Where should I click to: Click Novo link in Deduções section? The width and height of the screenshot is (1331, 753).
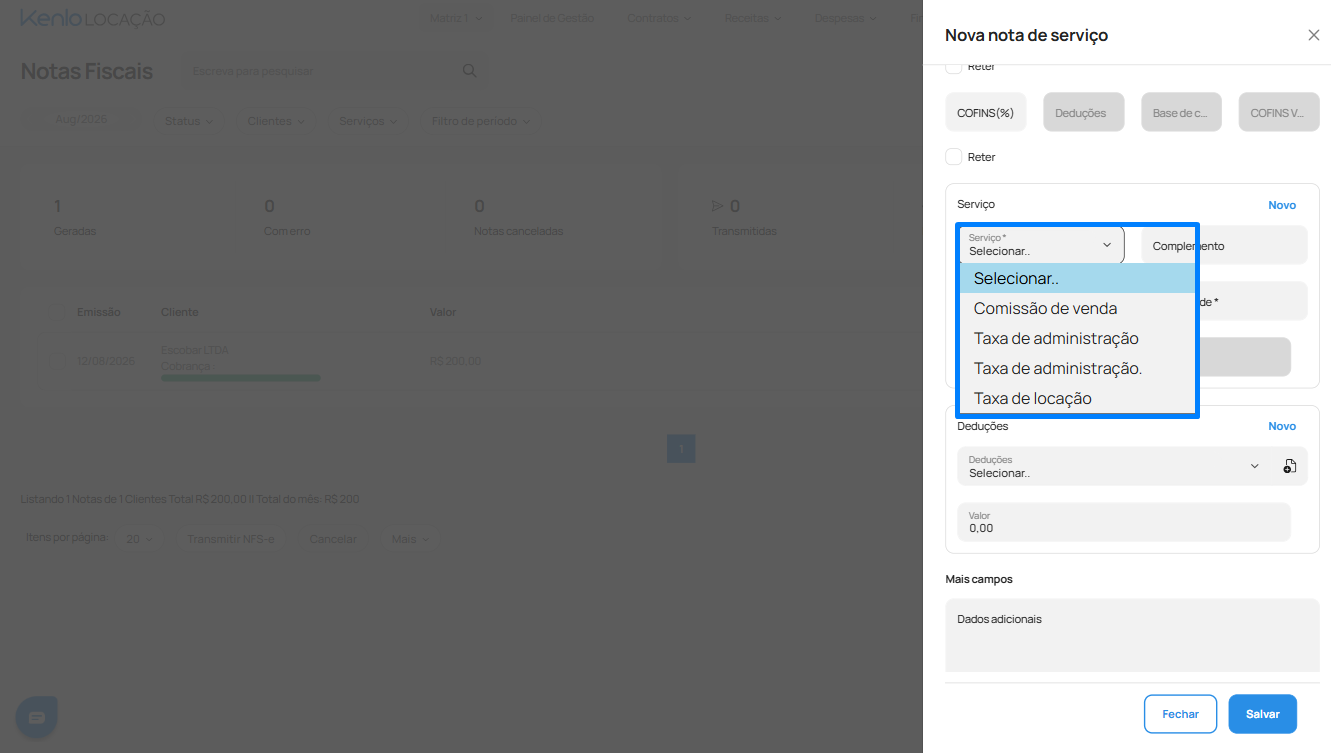pos(1282,426)
